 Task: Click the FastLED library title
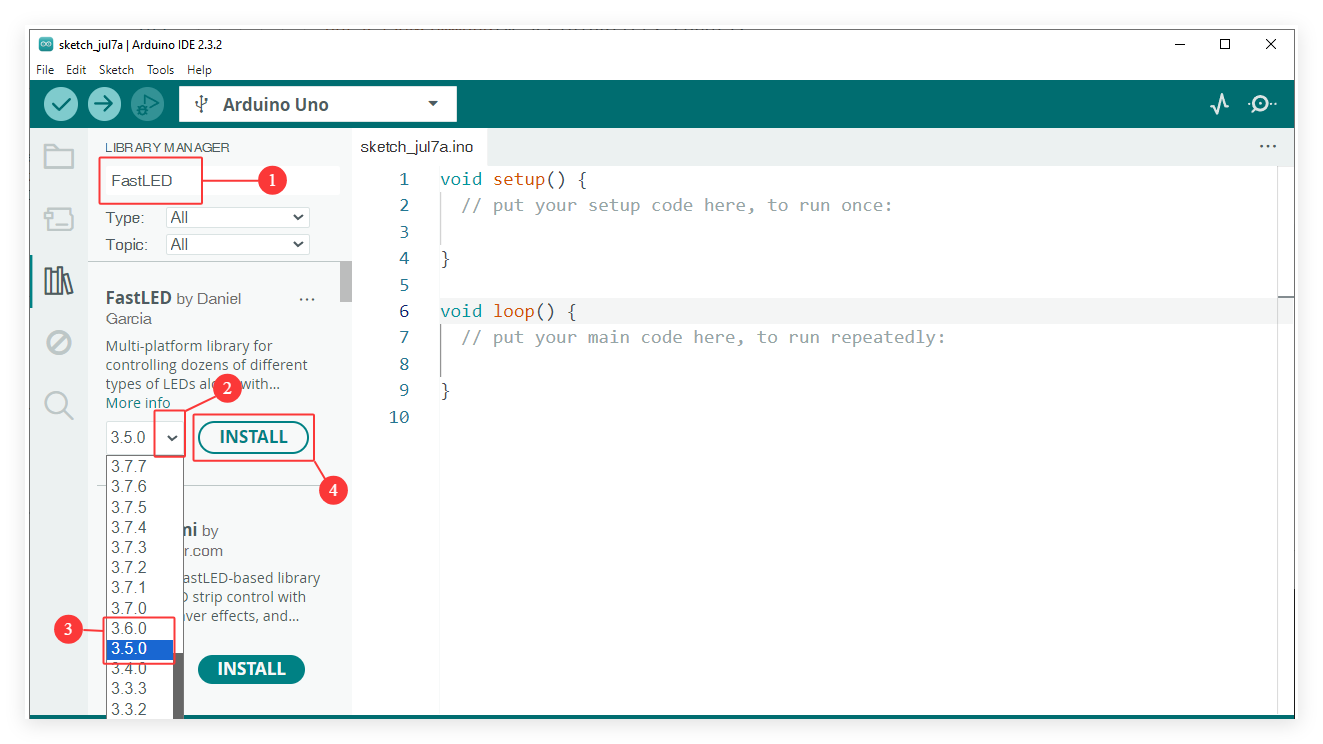pos(139,298)
